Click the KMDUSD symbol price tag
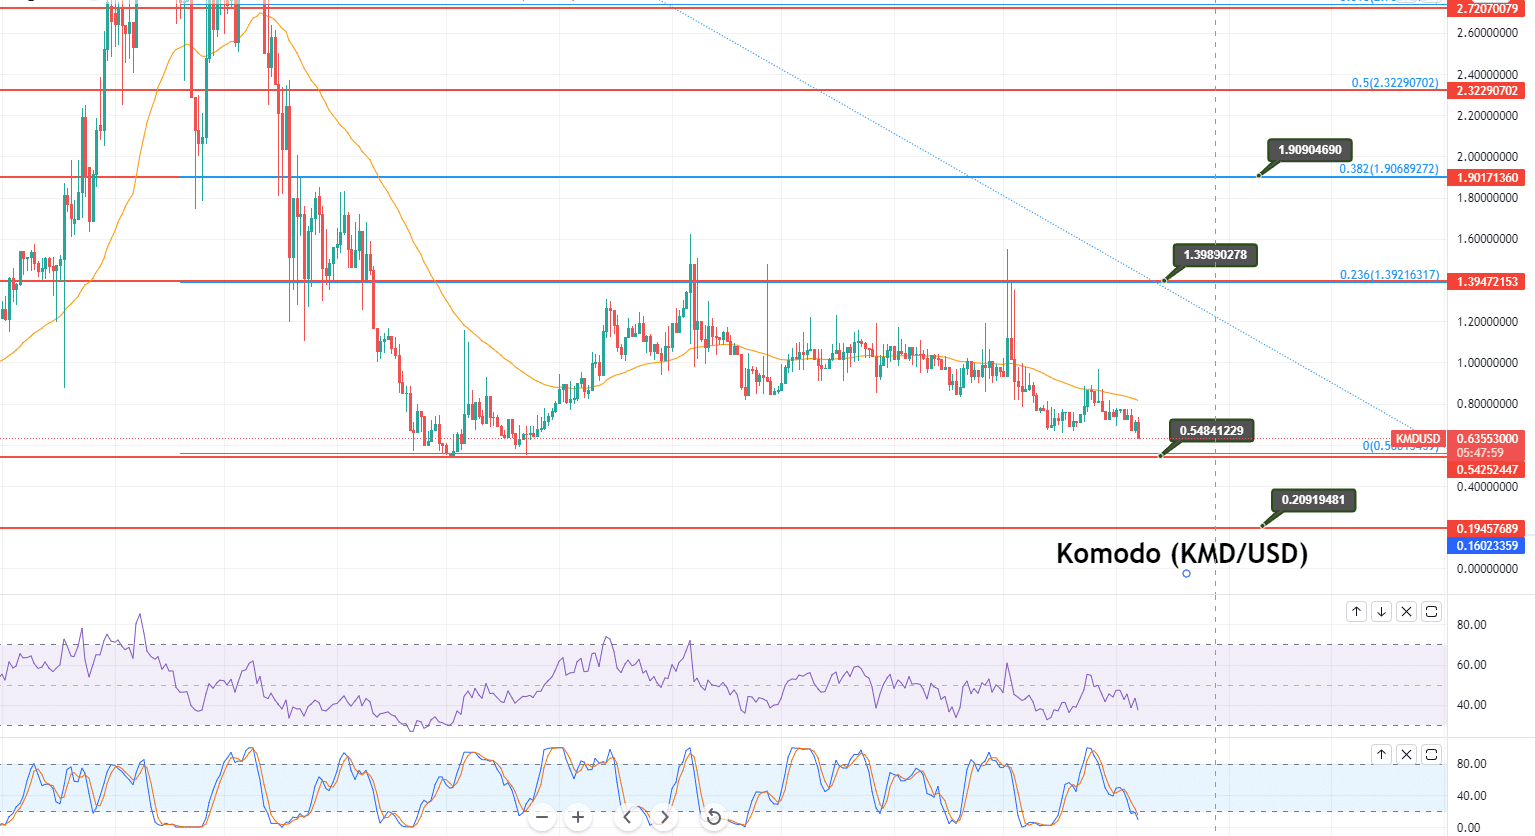 [x=1418, y=439]
